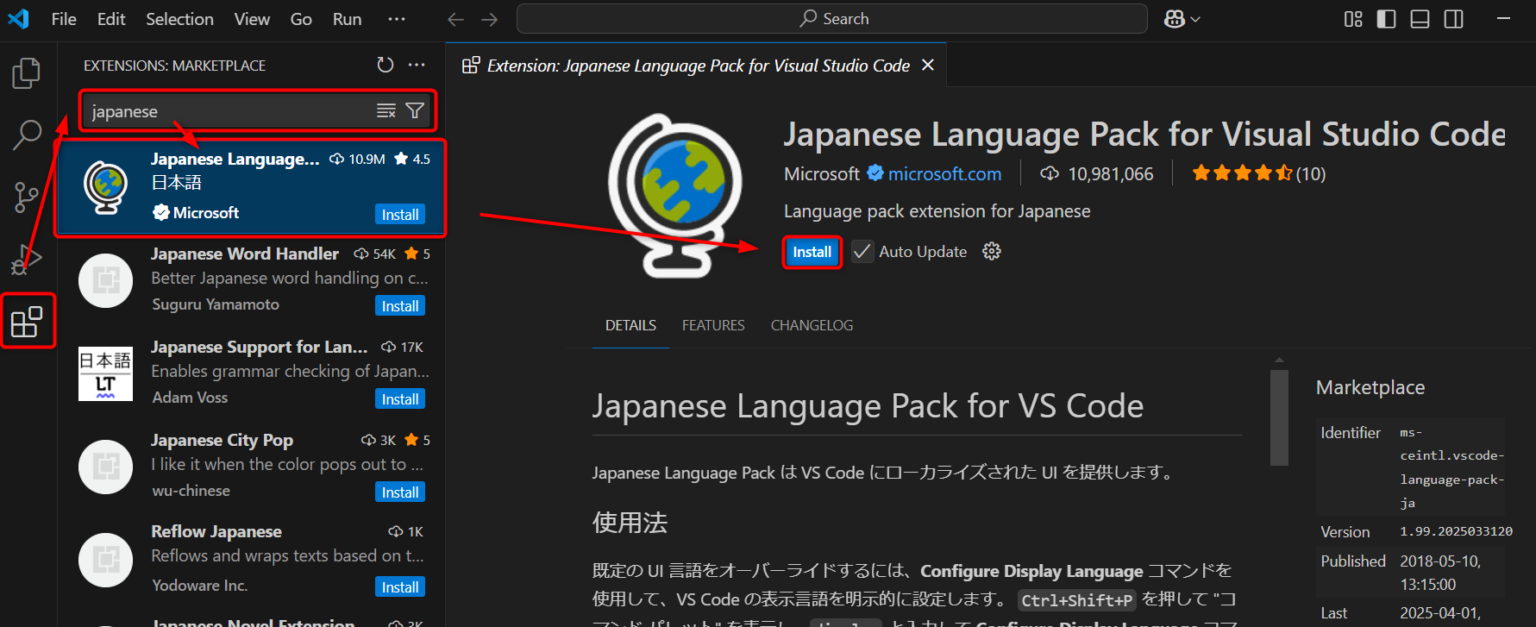The height and width of the screenshot is (627, 1536).
Task: Toggle the primary sidebar visibility
Action: [x=1386, y=18]
